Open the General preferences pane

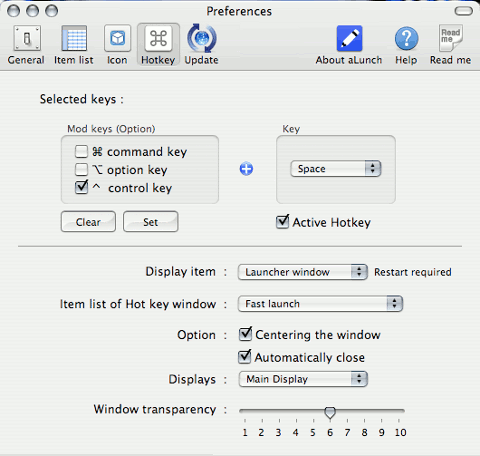tap(26, 46)
